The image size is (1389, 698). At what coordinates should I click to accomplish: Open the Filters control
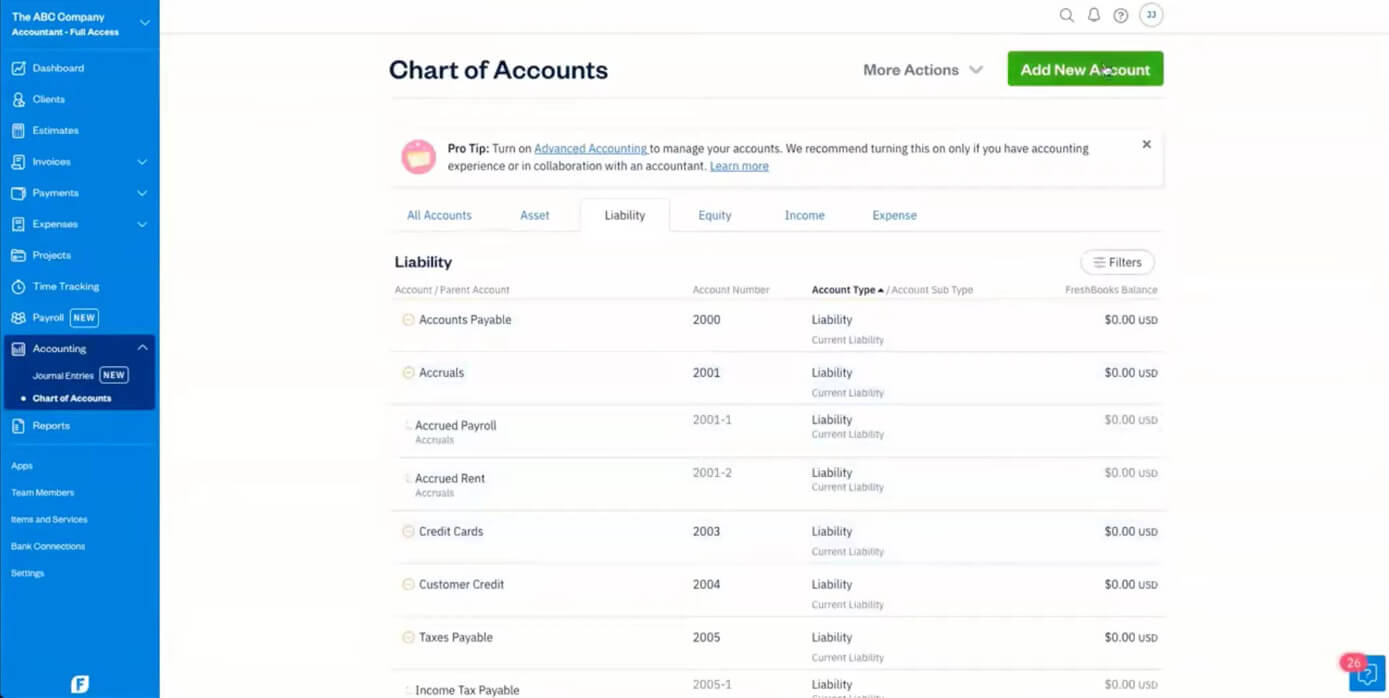pyautogui.click(x=1117, y=261)
